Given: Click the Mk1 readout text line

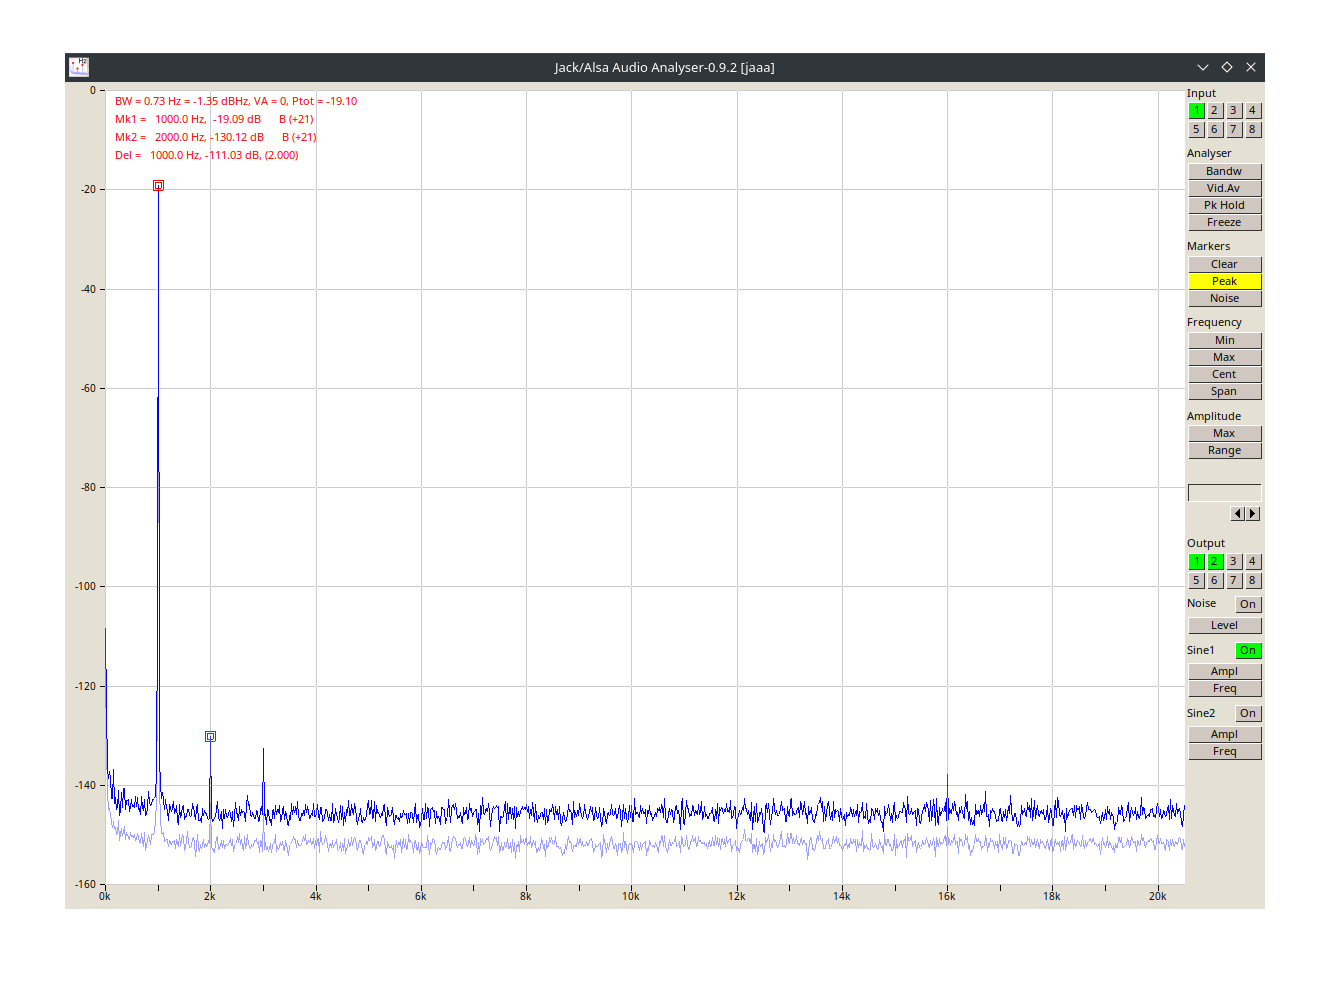Looking at the screenshot, I should (214, 119).
